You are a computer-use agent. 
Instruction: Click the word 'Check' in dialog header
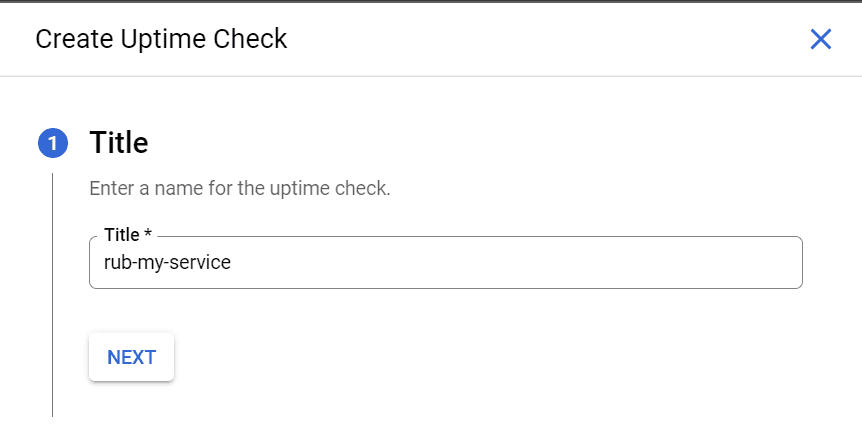pos(254,39)
